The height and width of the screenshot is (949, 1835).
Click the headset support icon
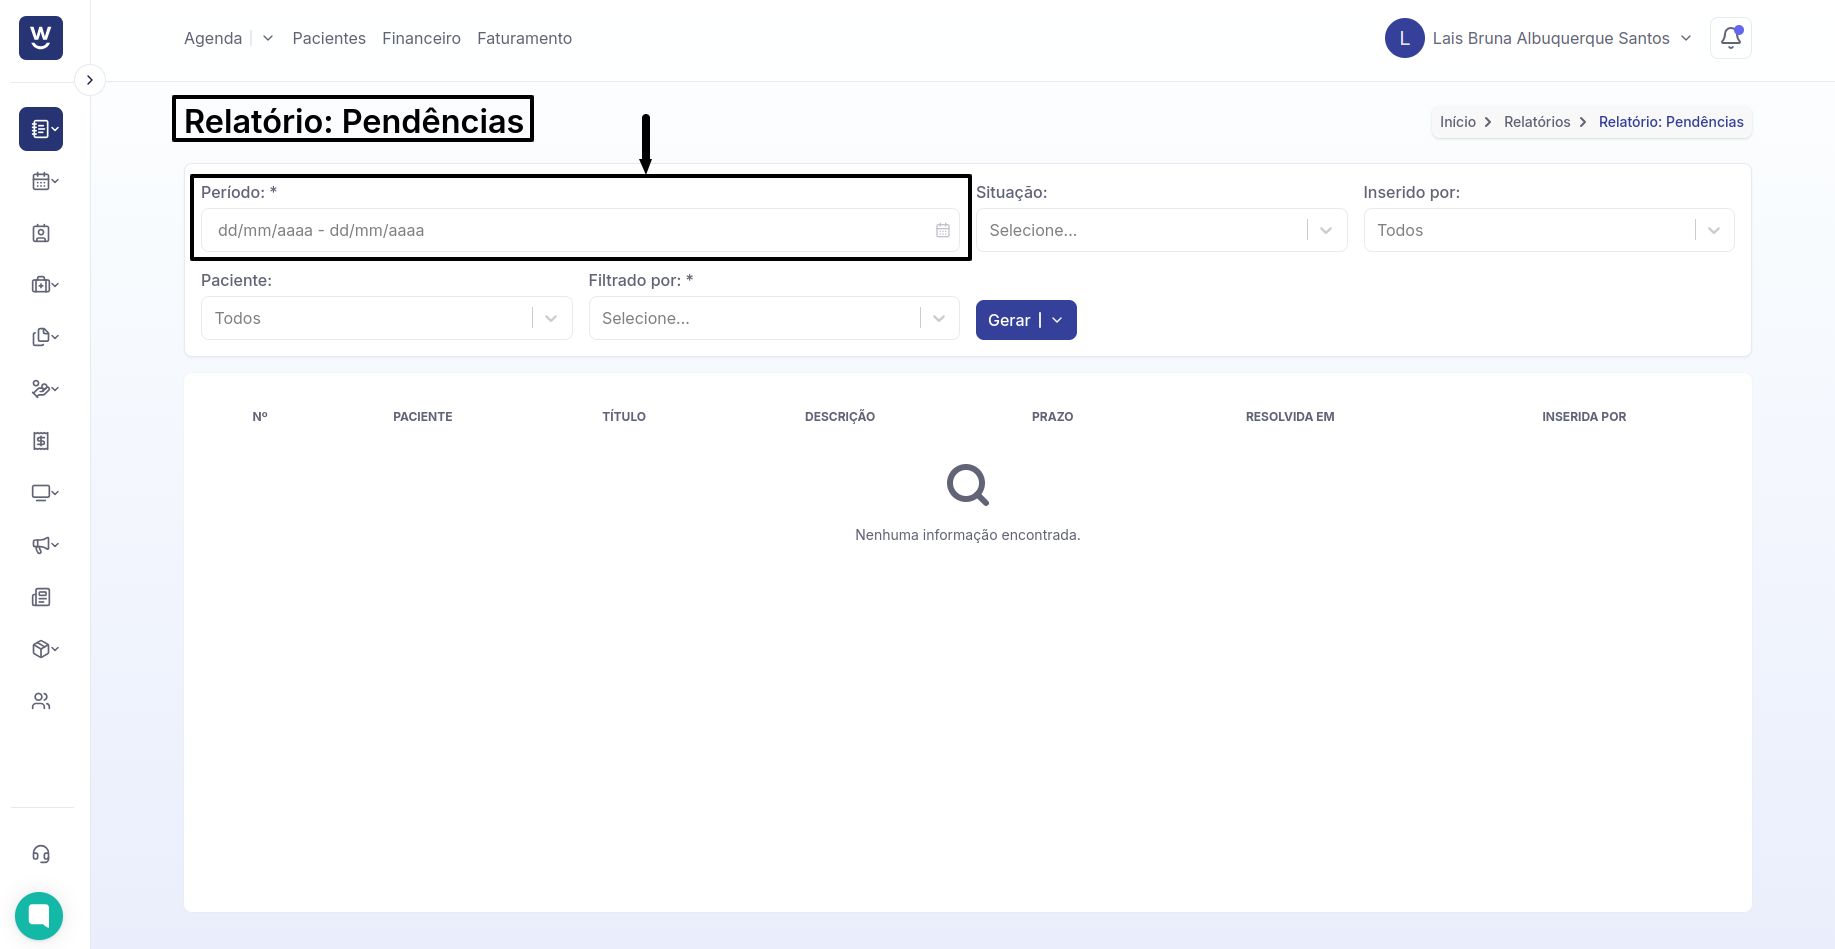[x=41, y=854]
